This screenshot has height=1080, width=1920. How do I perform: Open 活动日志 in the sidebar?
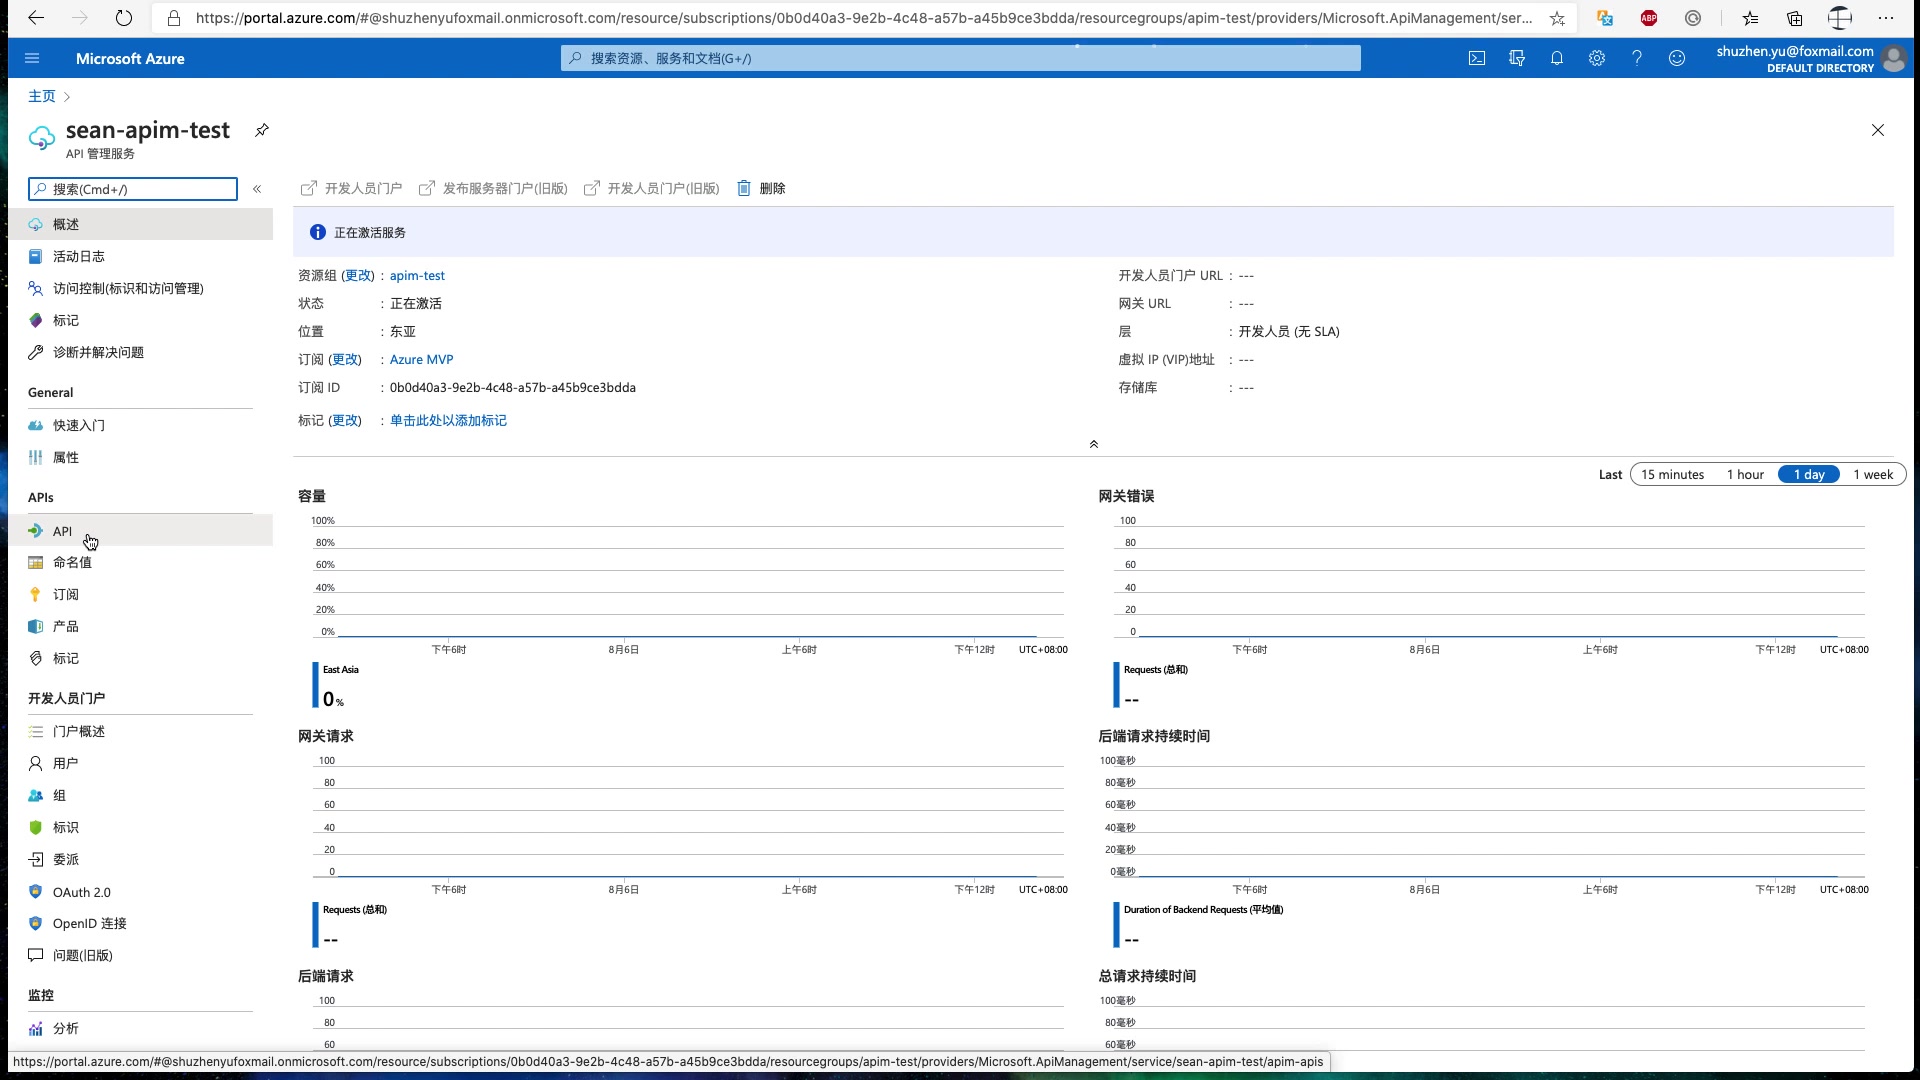80,256
